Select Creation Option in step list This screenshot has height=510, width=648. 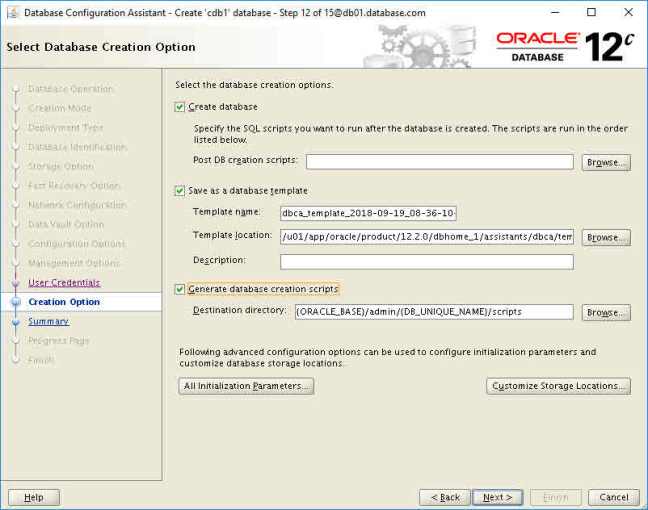pos(64,302)
